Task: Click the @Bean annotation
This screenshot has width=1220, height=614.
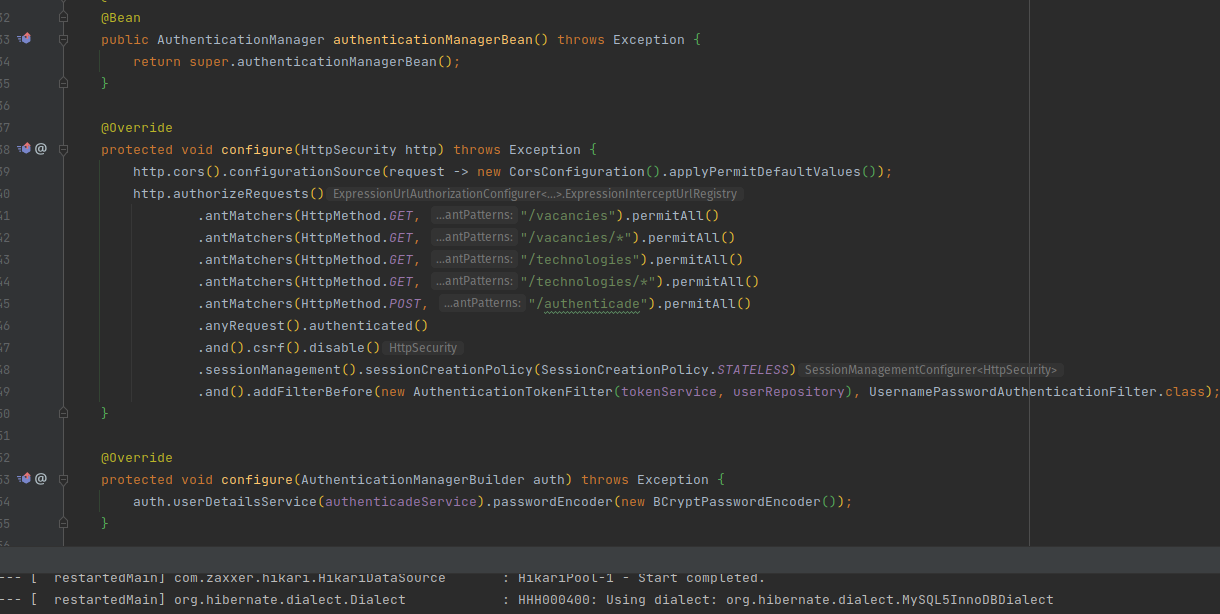Action: click(121, 18)
